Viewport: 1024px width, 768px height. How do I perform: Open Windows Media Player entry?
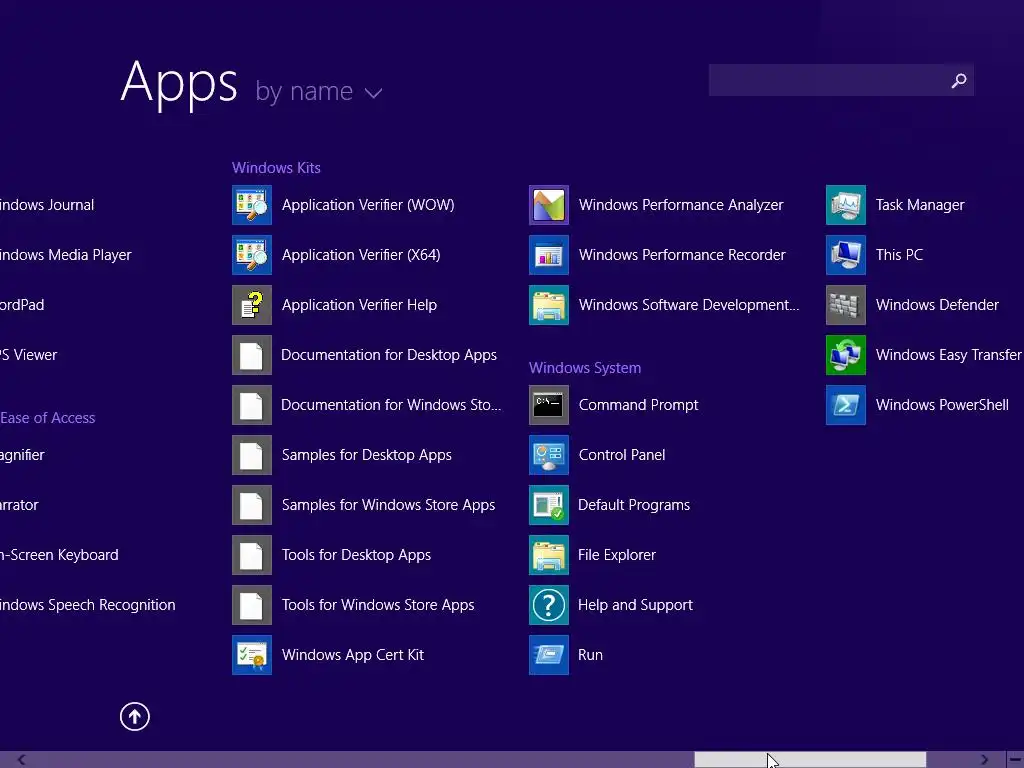pos(65,255)
